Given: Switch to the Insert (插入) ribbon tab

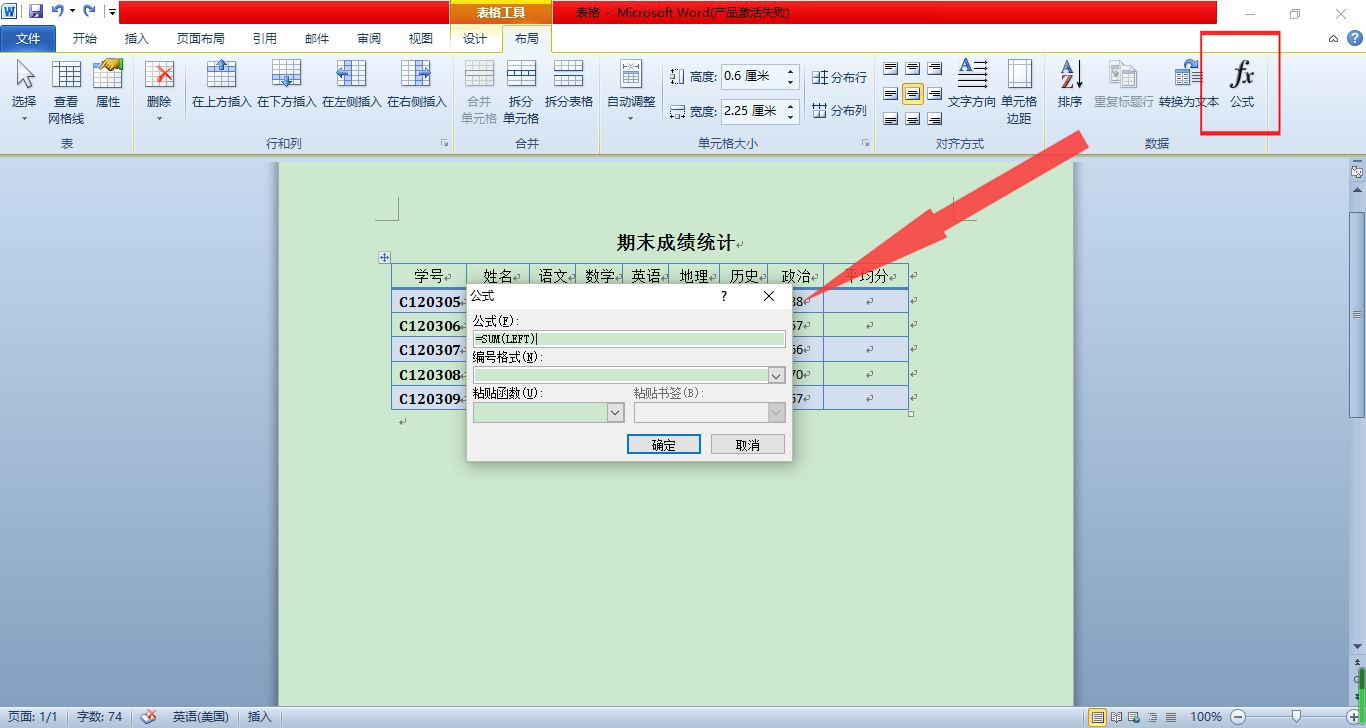Looking at the screenshot, I should [137, 39].
